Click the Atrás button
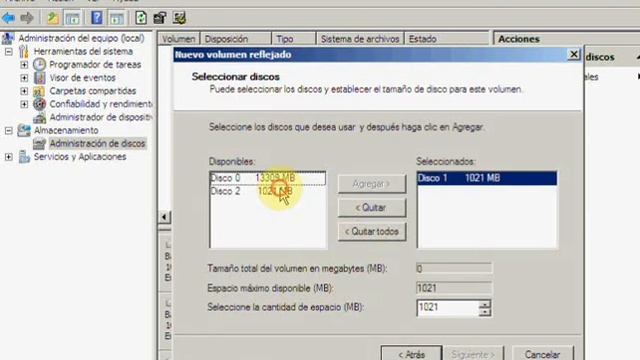640x360 pixels. 411,353
